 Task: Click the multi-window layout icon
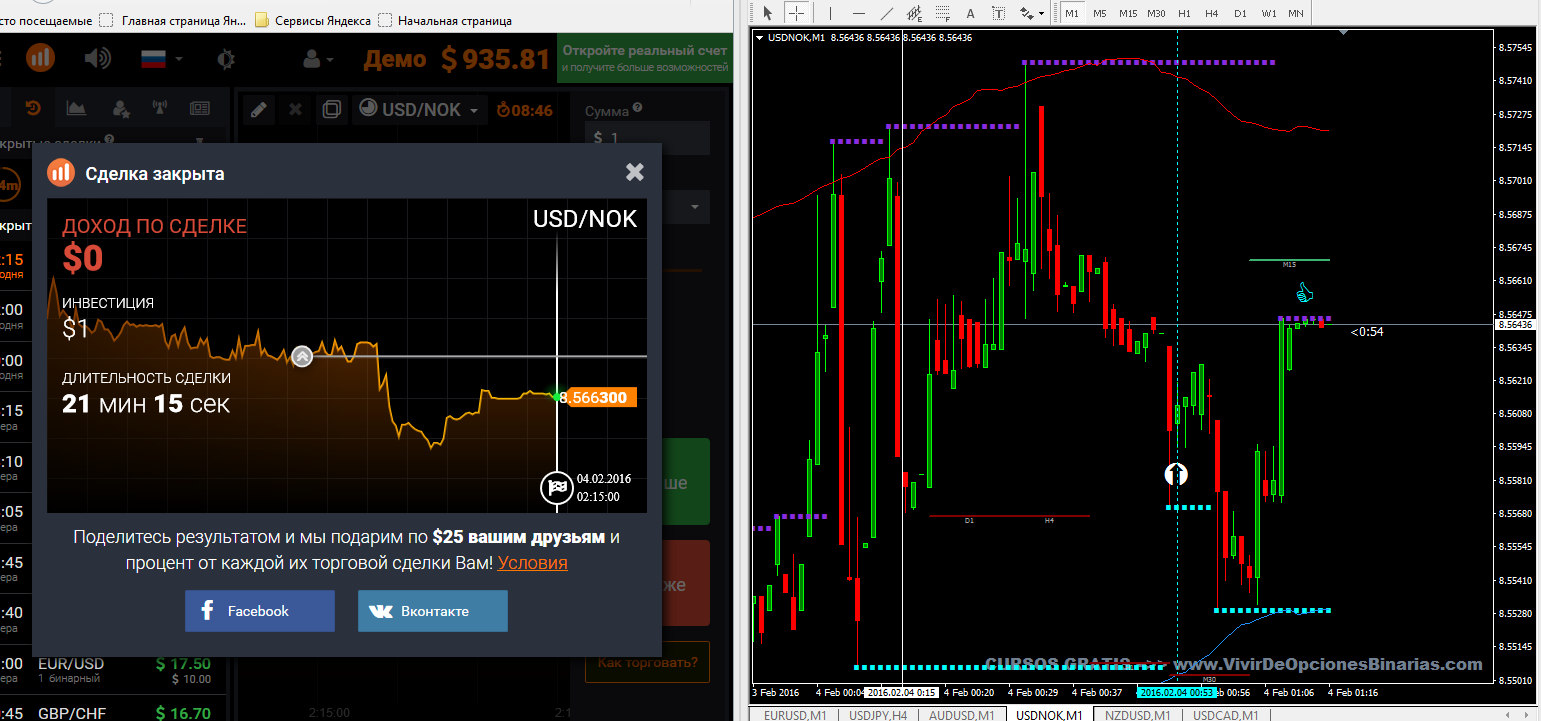tap(332, 109)
